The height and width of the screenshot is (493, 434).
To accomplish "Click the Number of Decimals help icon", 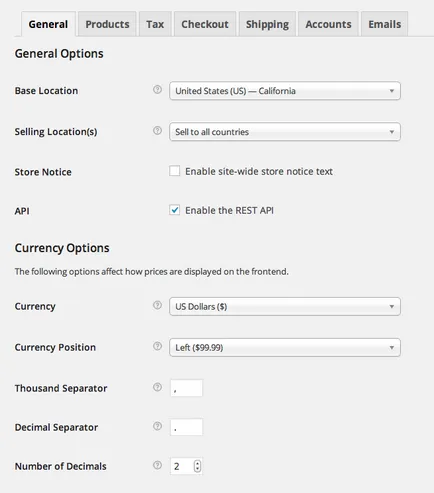I will pyautogui.click(x=157, y=465).
